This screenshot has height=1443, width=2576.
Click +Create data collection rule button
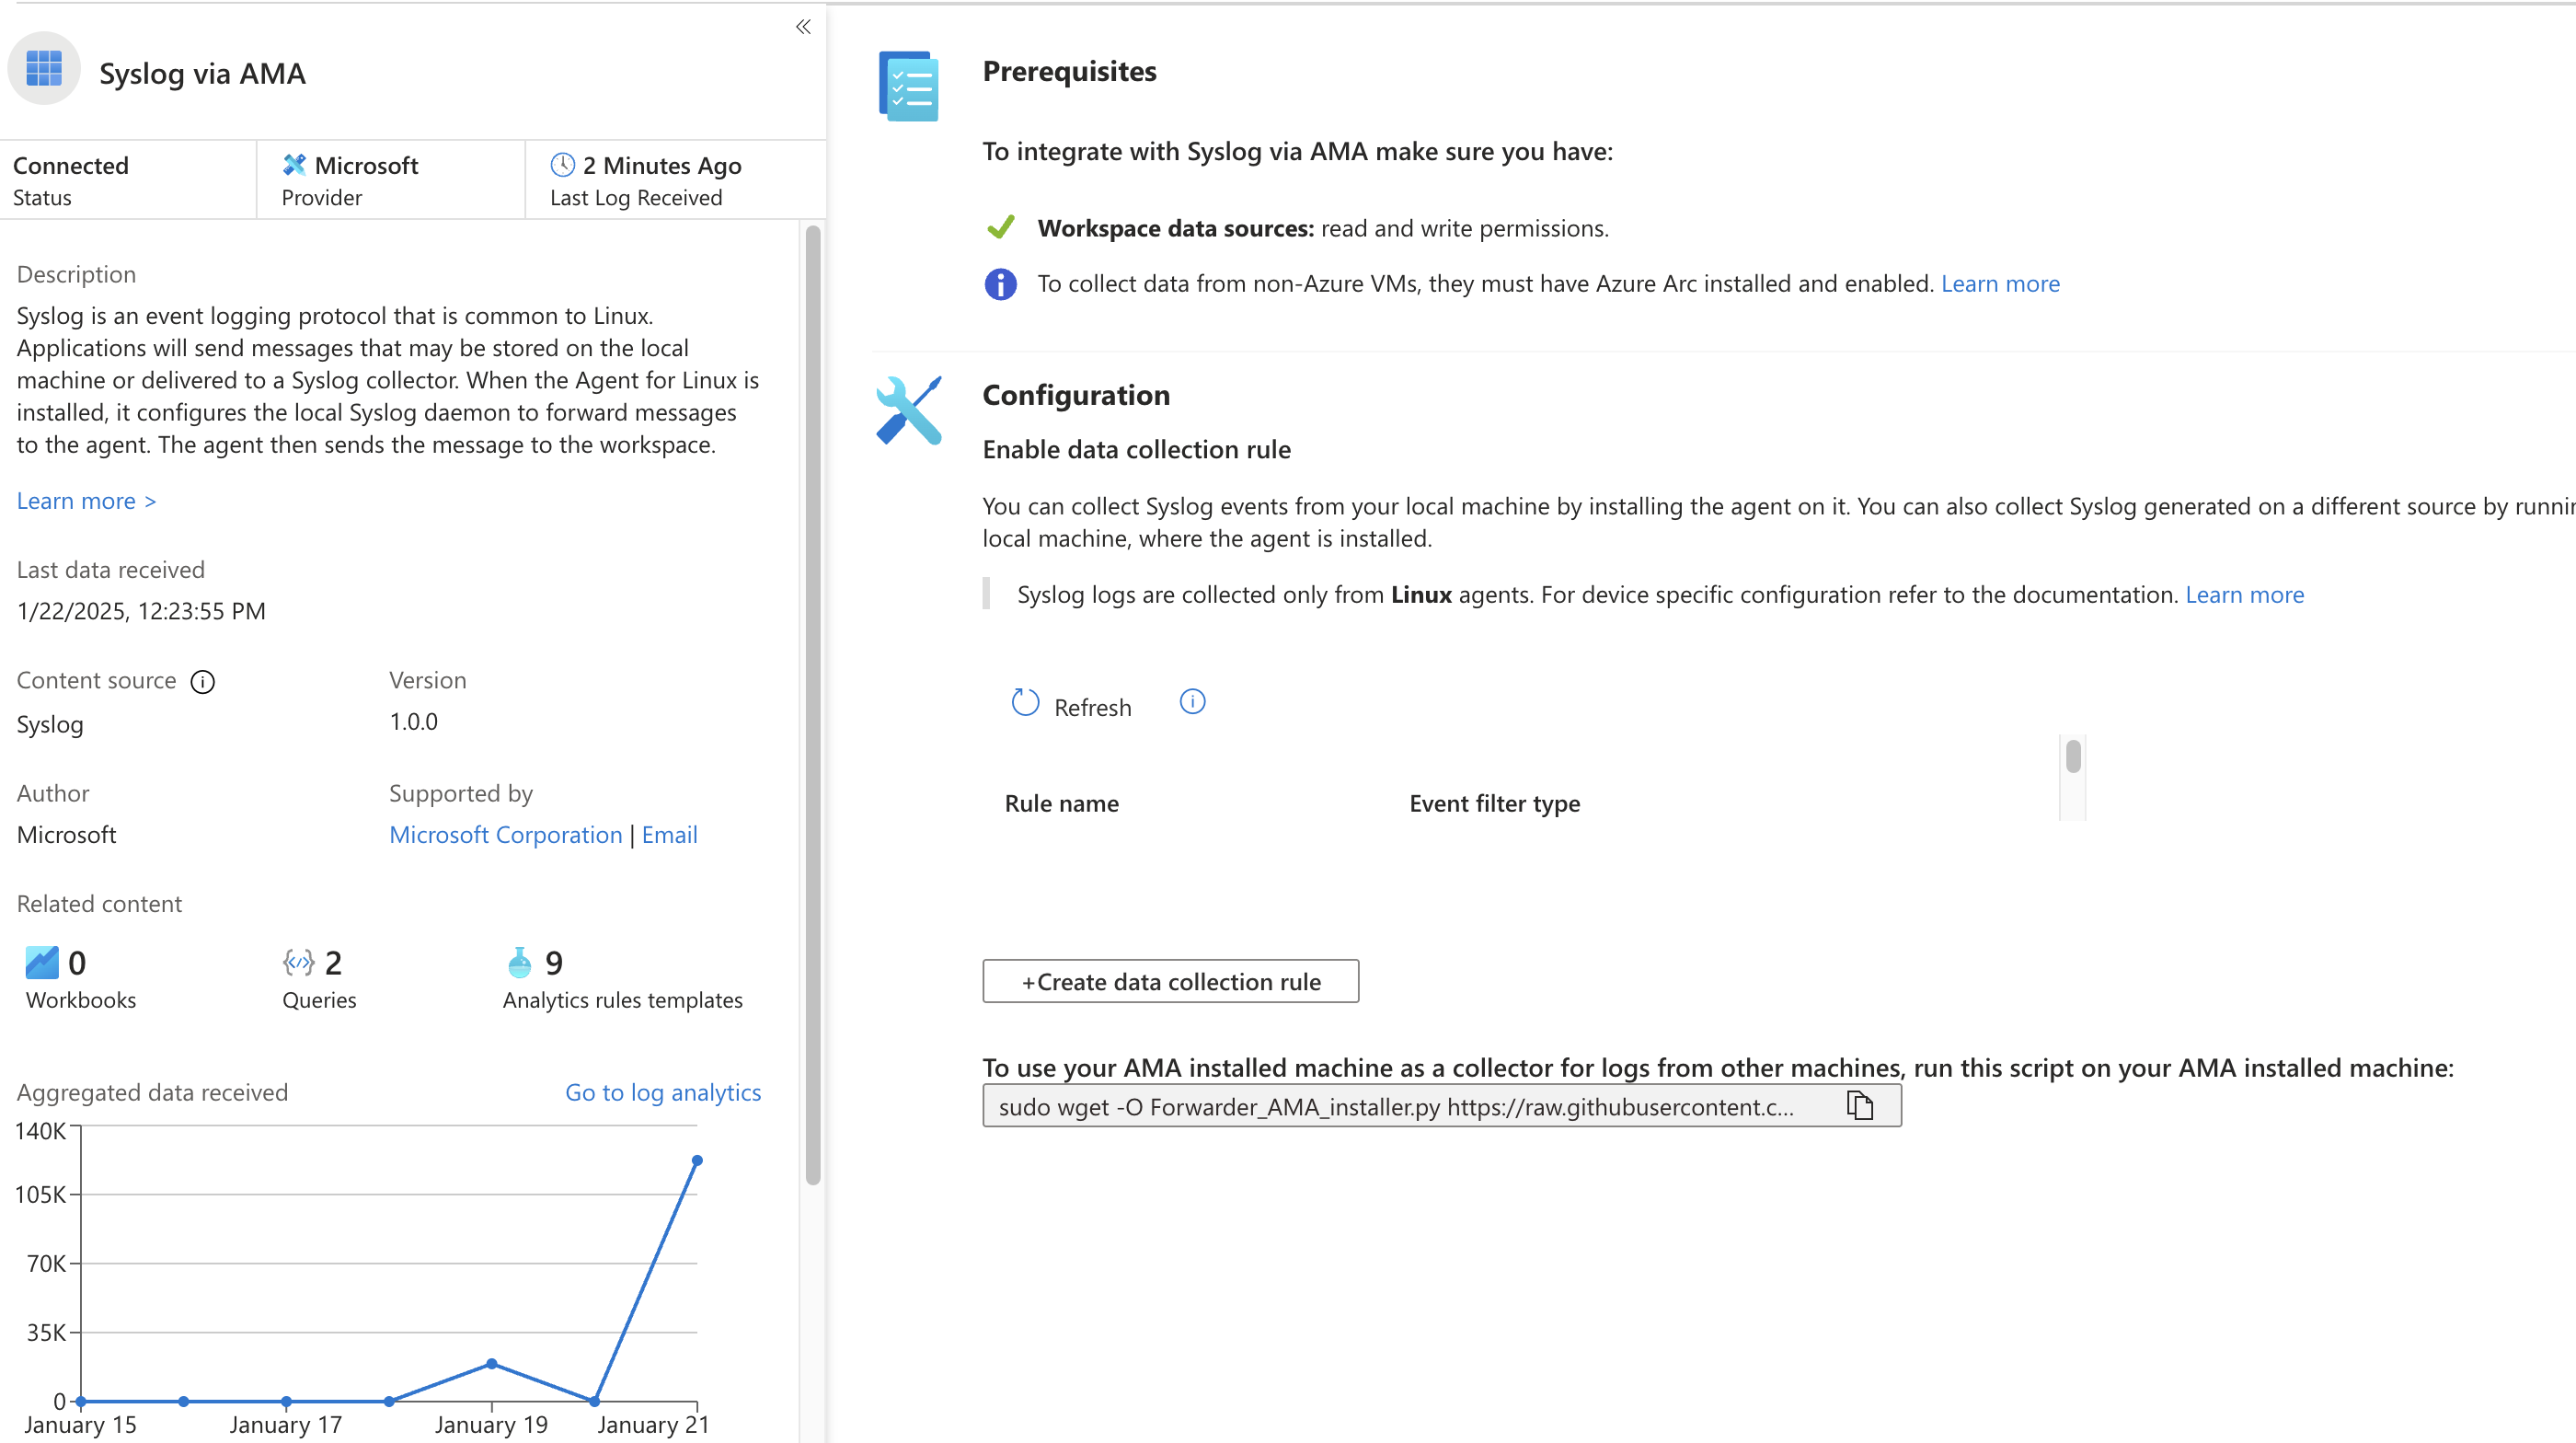point(1170,981)
